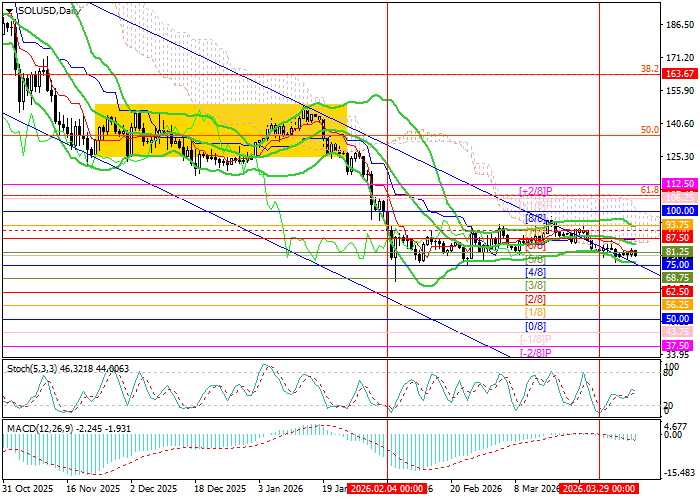Click the 112.50 magenta price tag
This screenshot has width=700, height=500.
click(679, 185)
